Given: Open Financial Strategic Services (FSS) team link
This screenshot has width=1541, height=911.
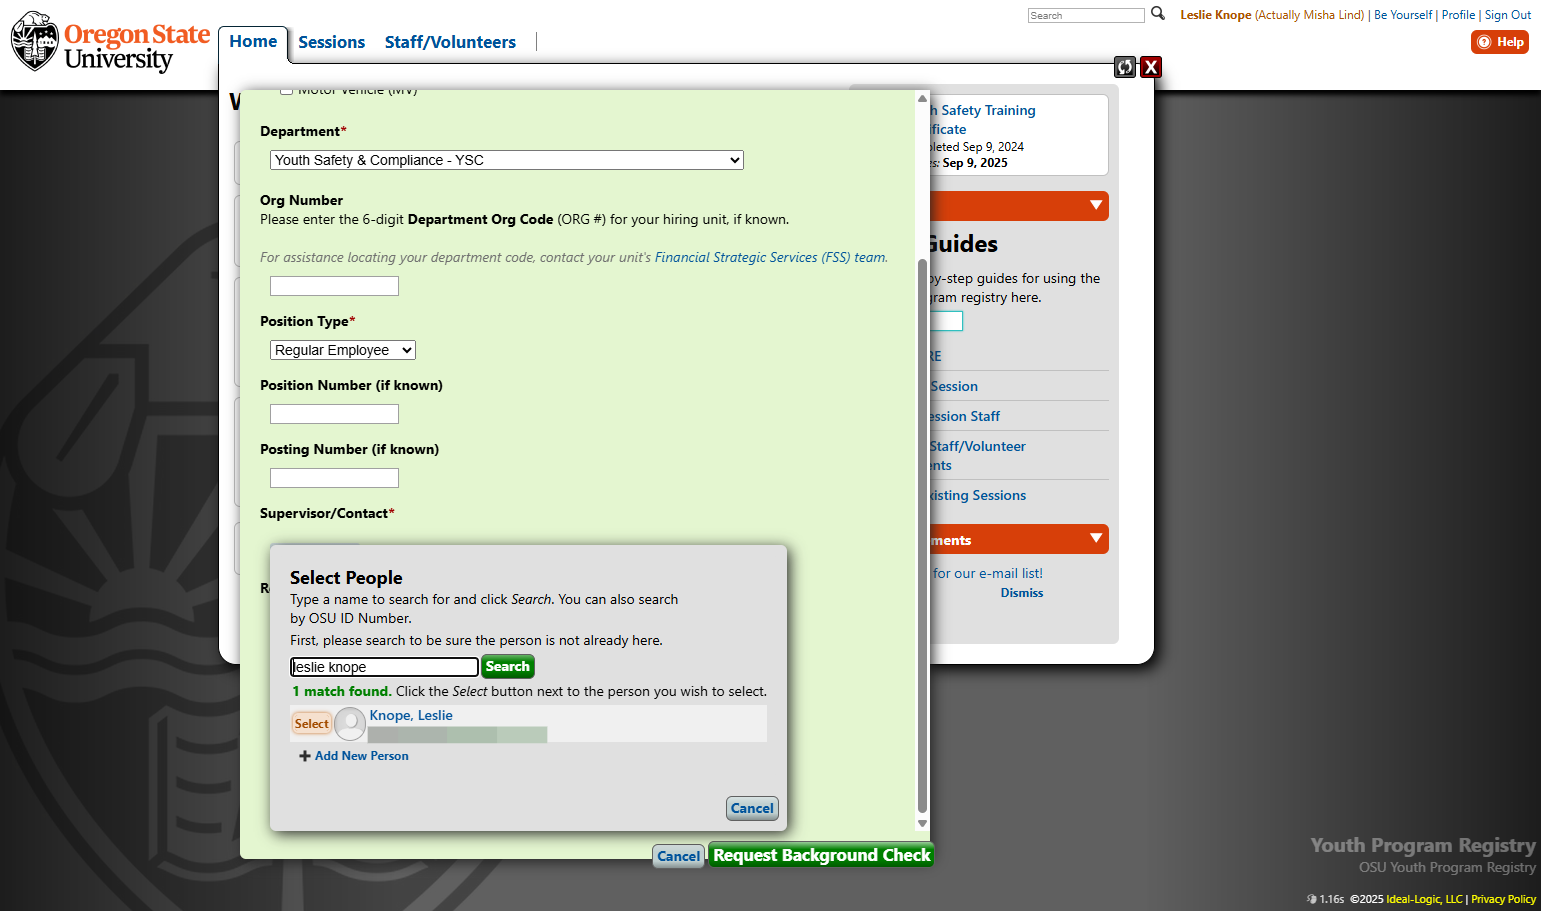Looking at the screenshot, I should point(771,257).
